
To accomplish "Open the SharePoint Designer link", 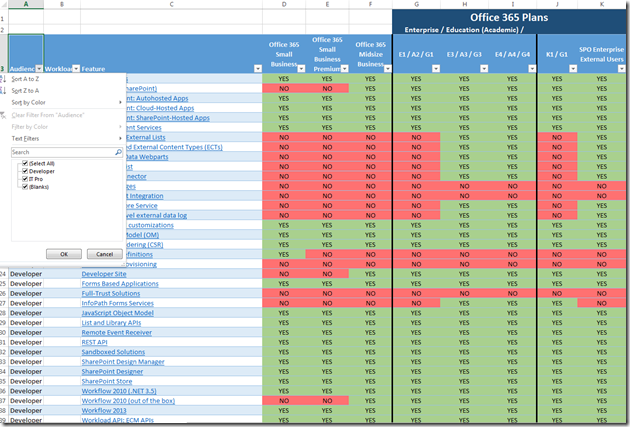I will [113, 371].
